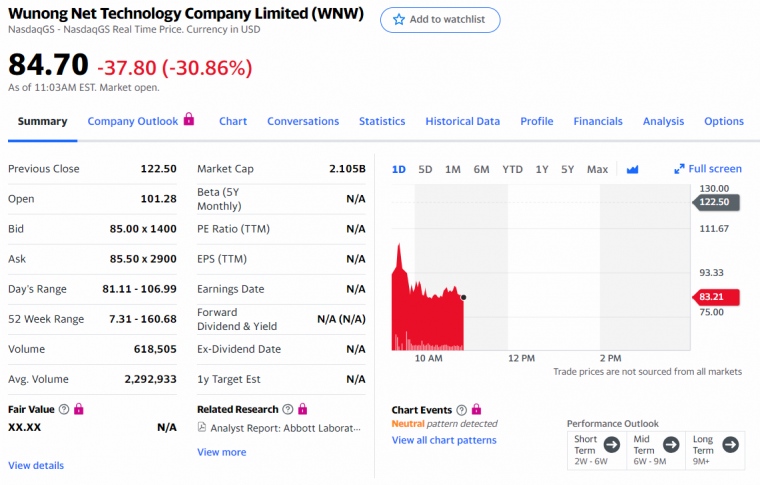Click the Volume value 618,505
This screenshot has height=485, width=760.
[155, 349]
